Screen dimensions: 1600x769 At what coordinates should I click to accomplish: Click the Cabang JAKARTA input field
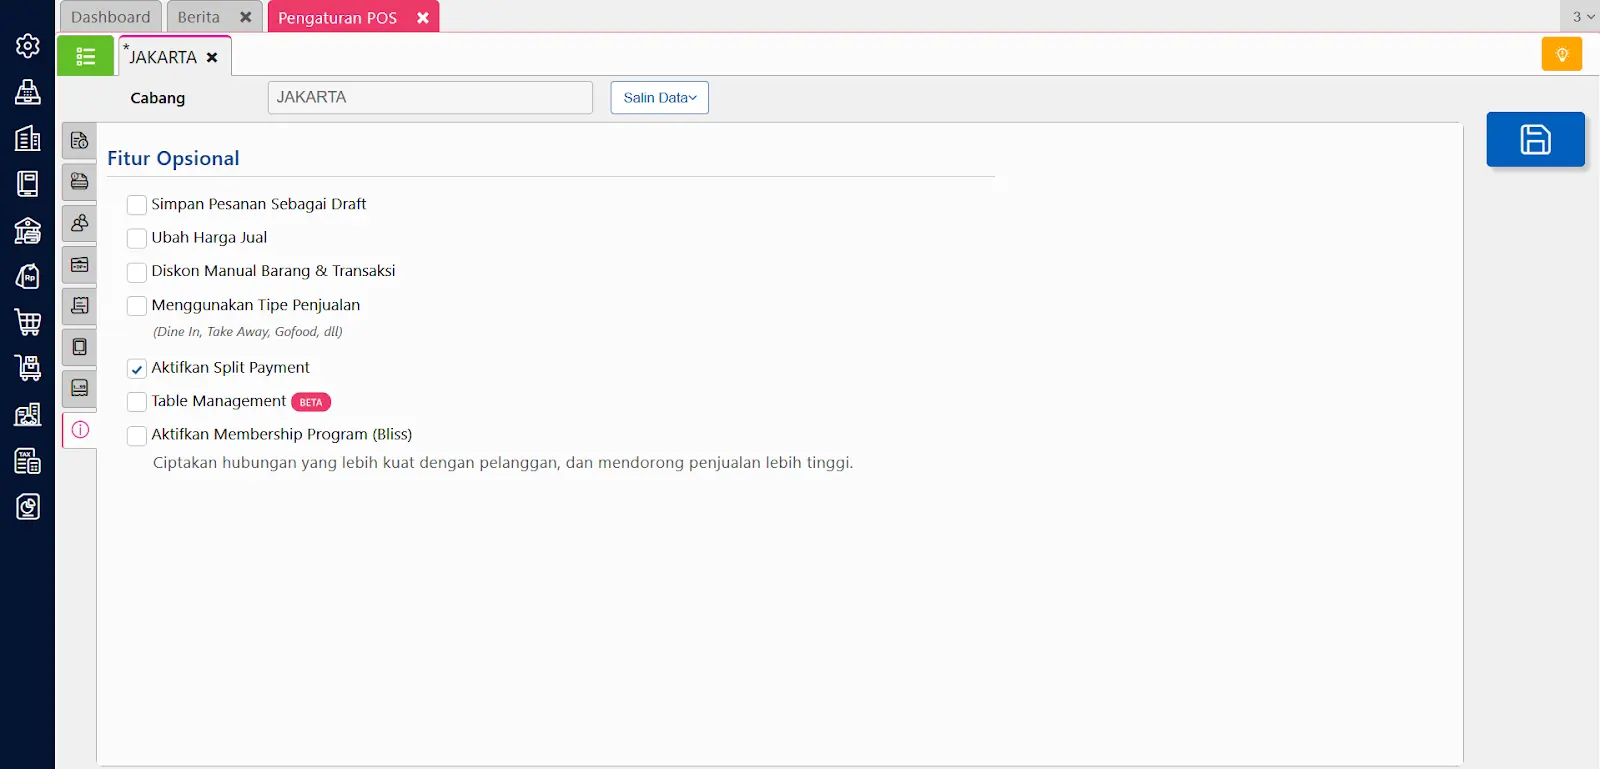click(x=430, y=97)
